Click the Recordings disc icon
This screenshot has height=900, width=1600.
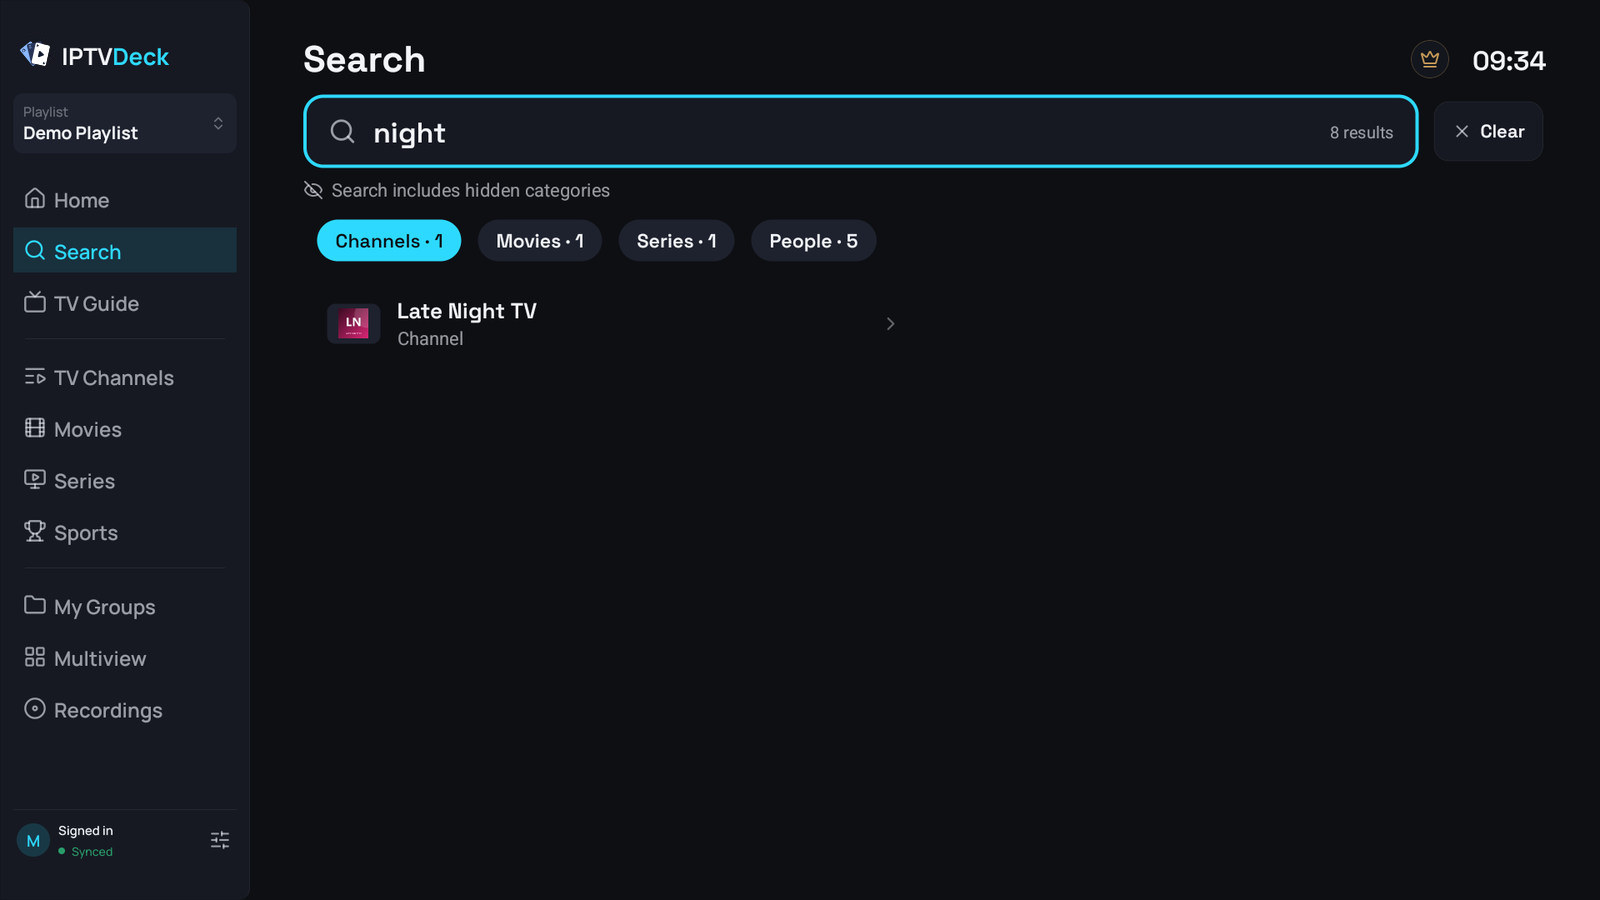coord(35,709)
